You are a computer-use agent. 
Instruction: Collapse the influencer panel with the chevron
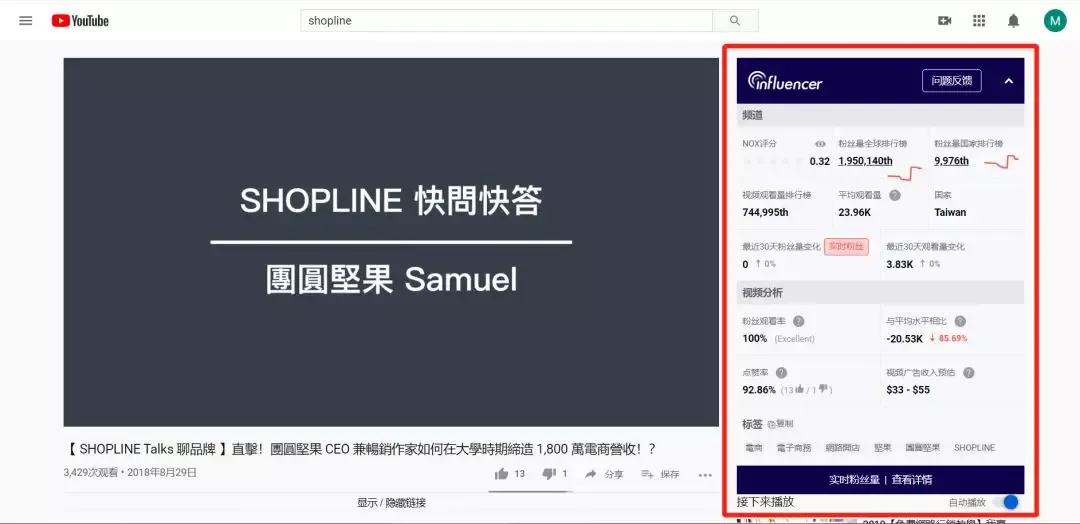click(x=1008, y=81)
